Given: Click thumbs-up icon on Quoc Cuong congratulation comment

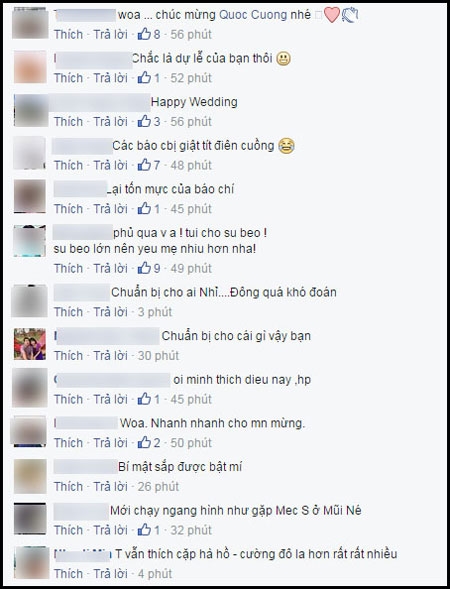Looking at the screenshot, I should tap(144, 34).
